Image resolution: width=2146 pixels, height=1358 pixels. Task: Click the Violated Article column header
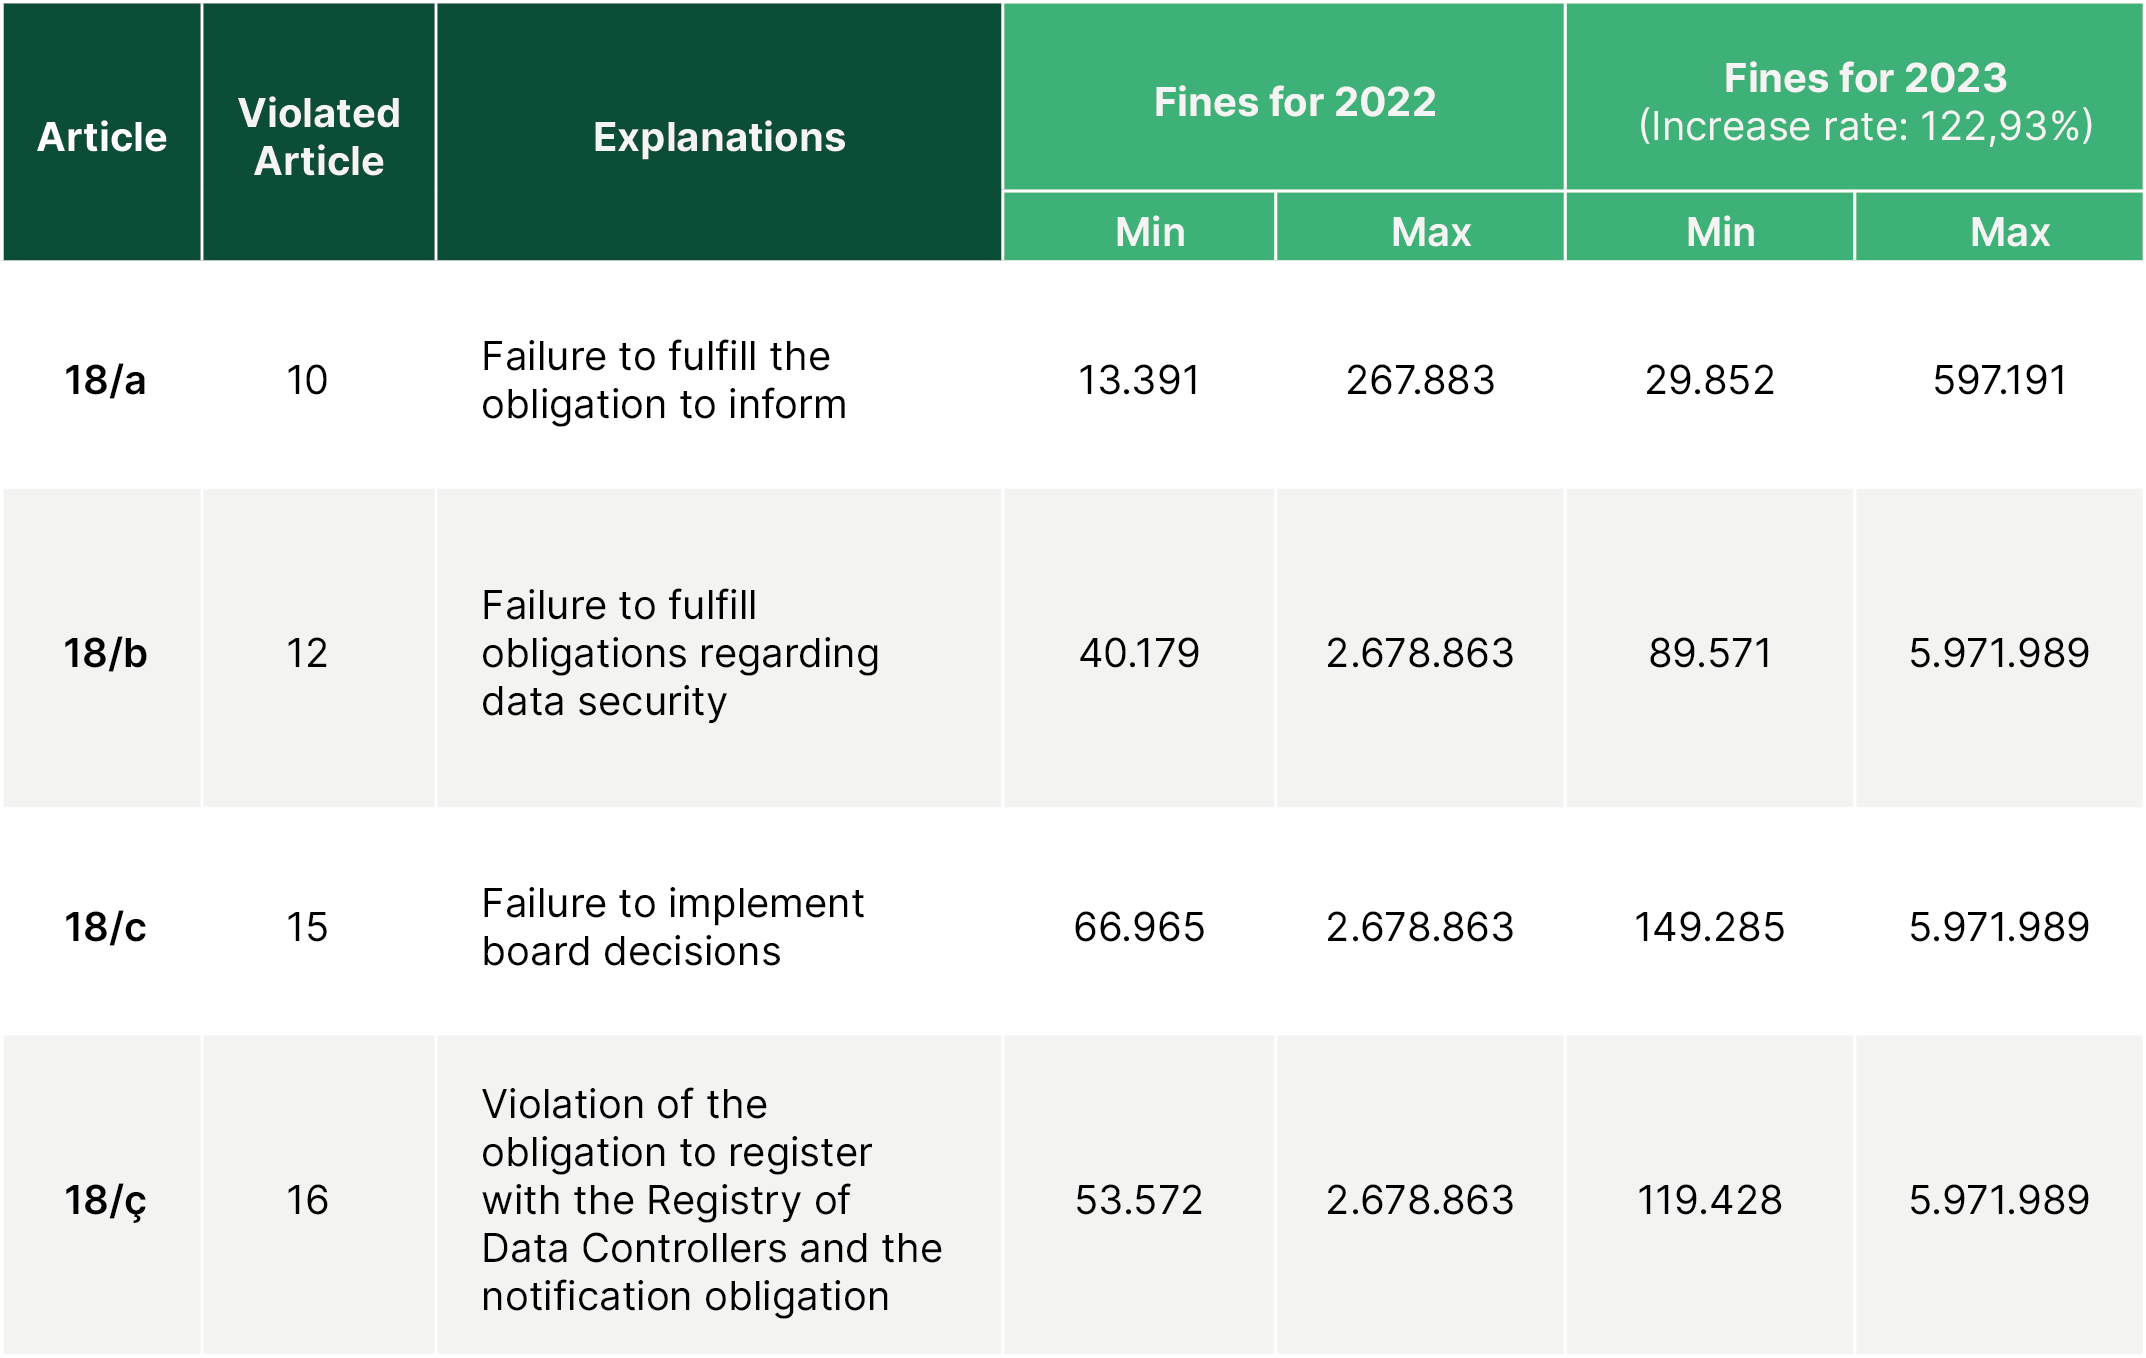pyautogui.click(x=319, y=137)
